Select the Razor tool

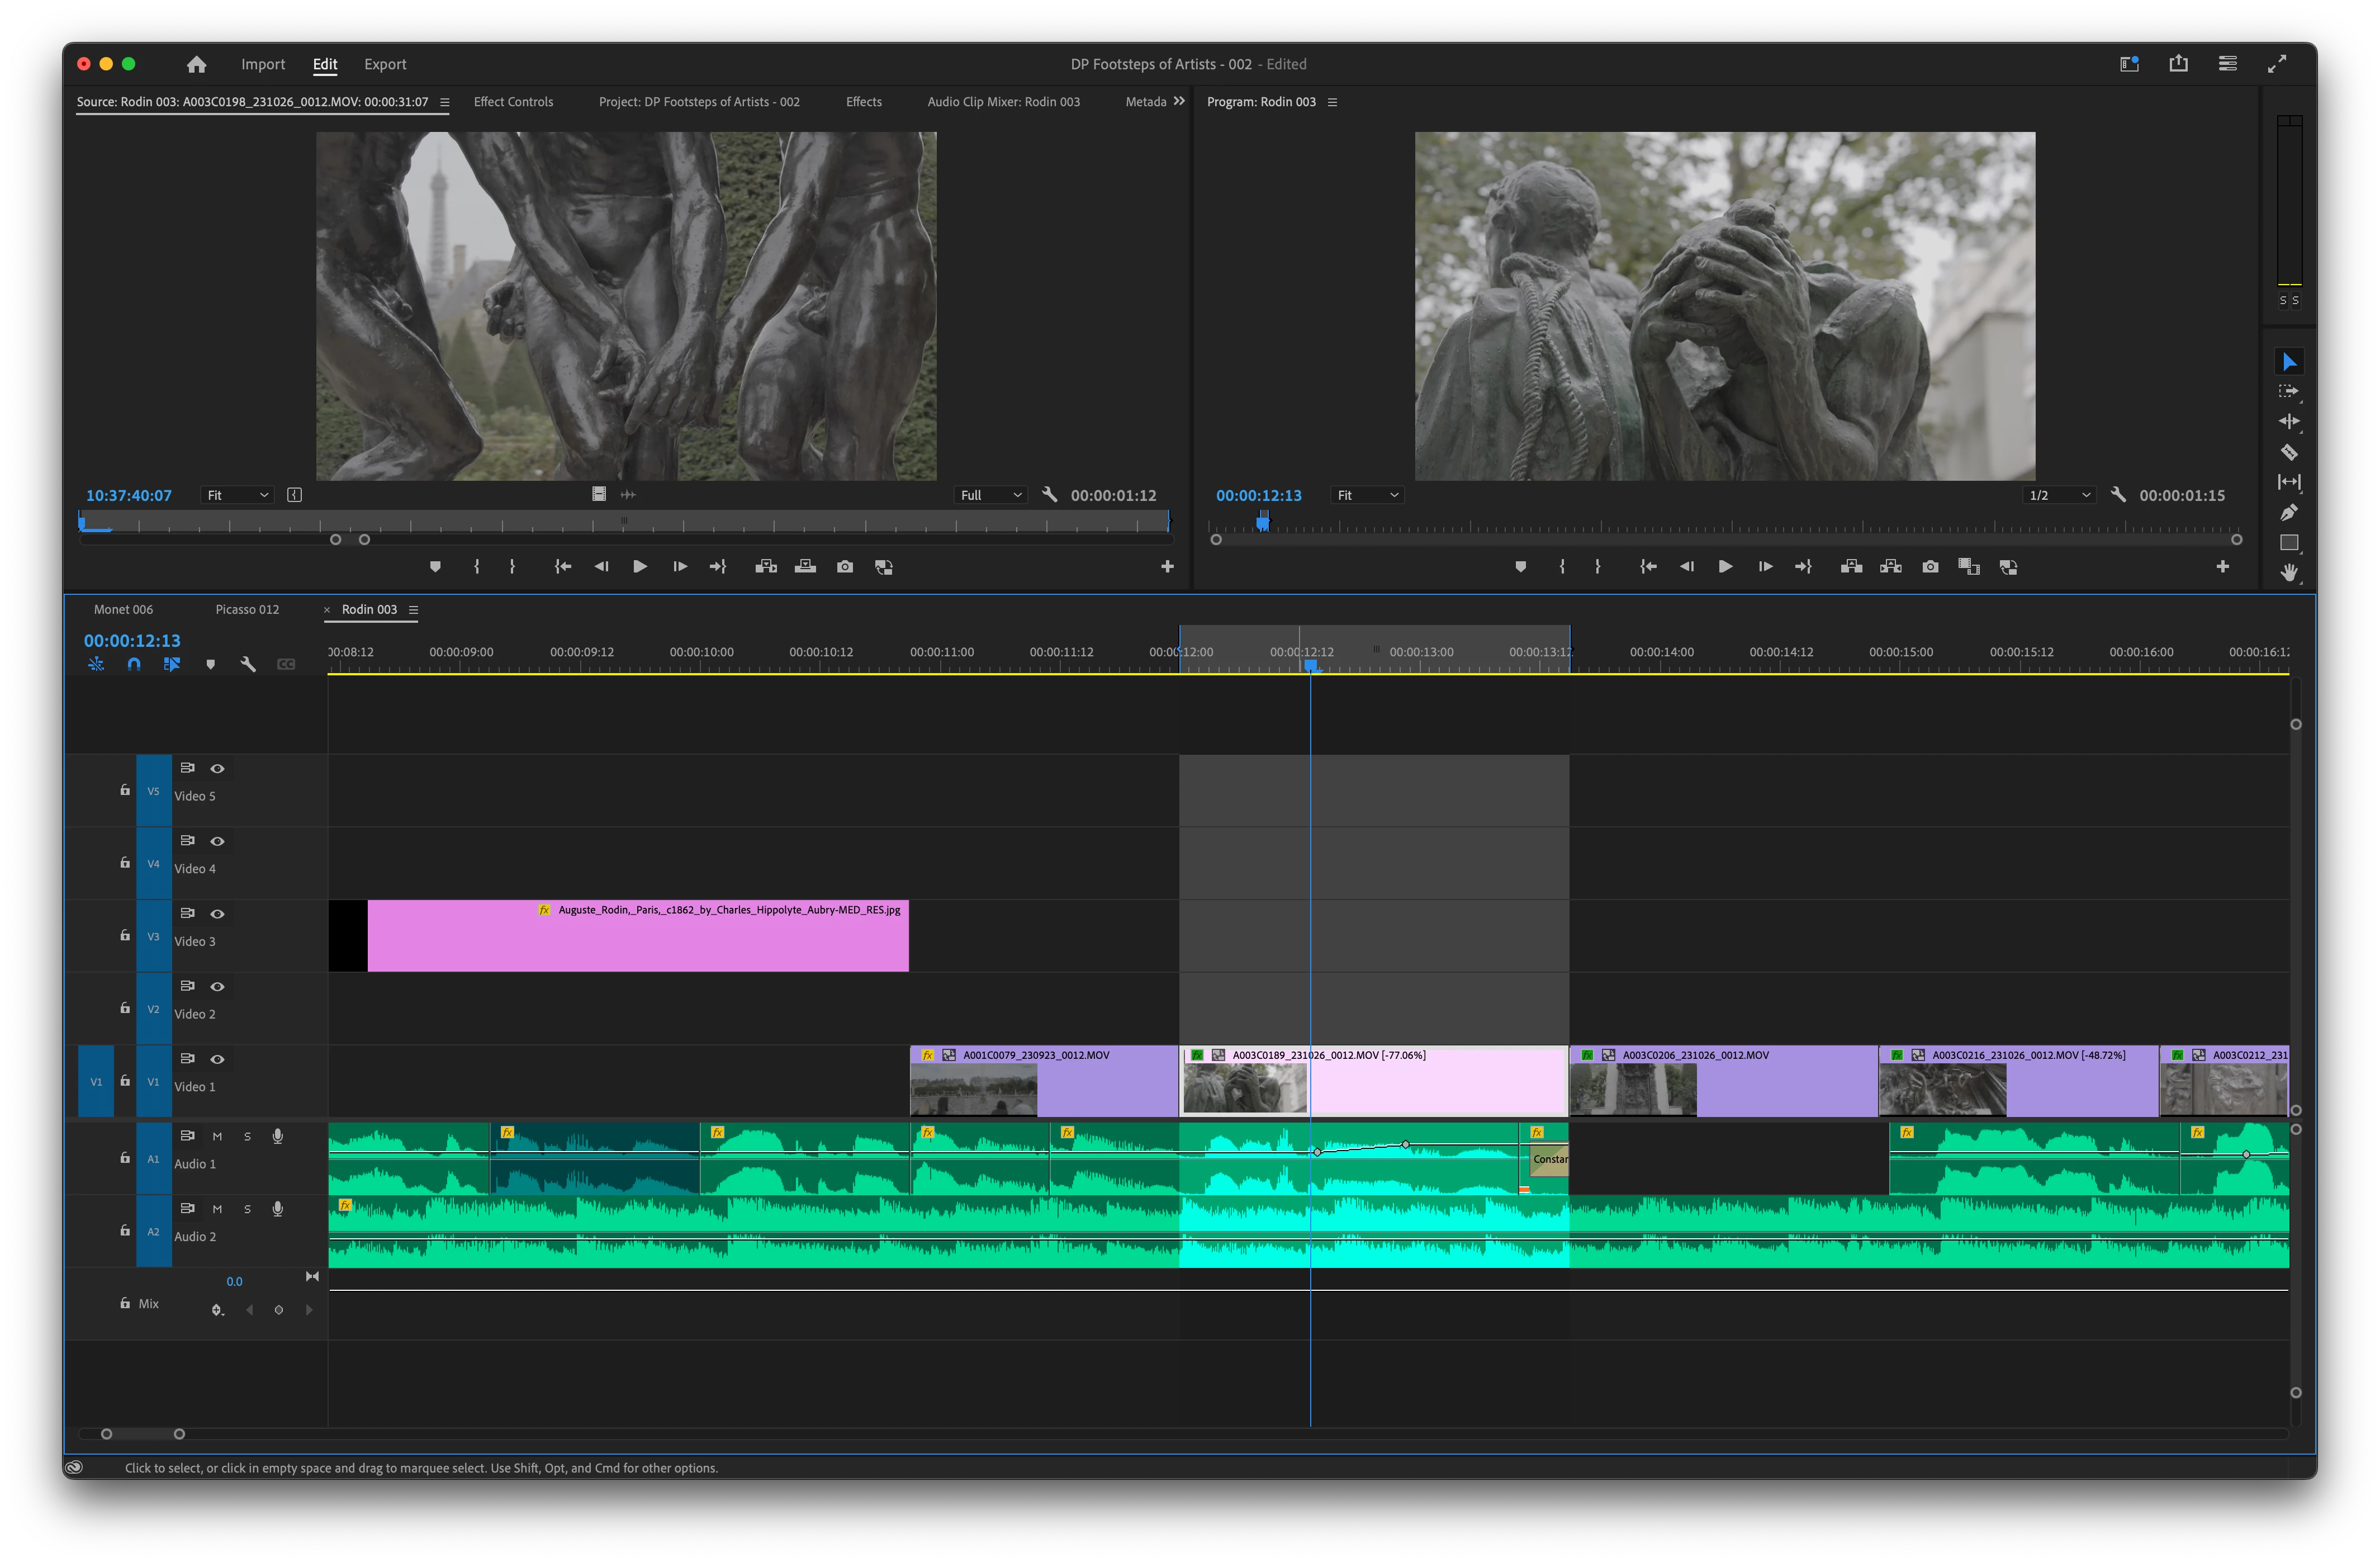click(2288, 452)
